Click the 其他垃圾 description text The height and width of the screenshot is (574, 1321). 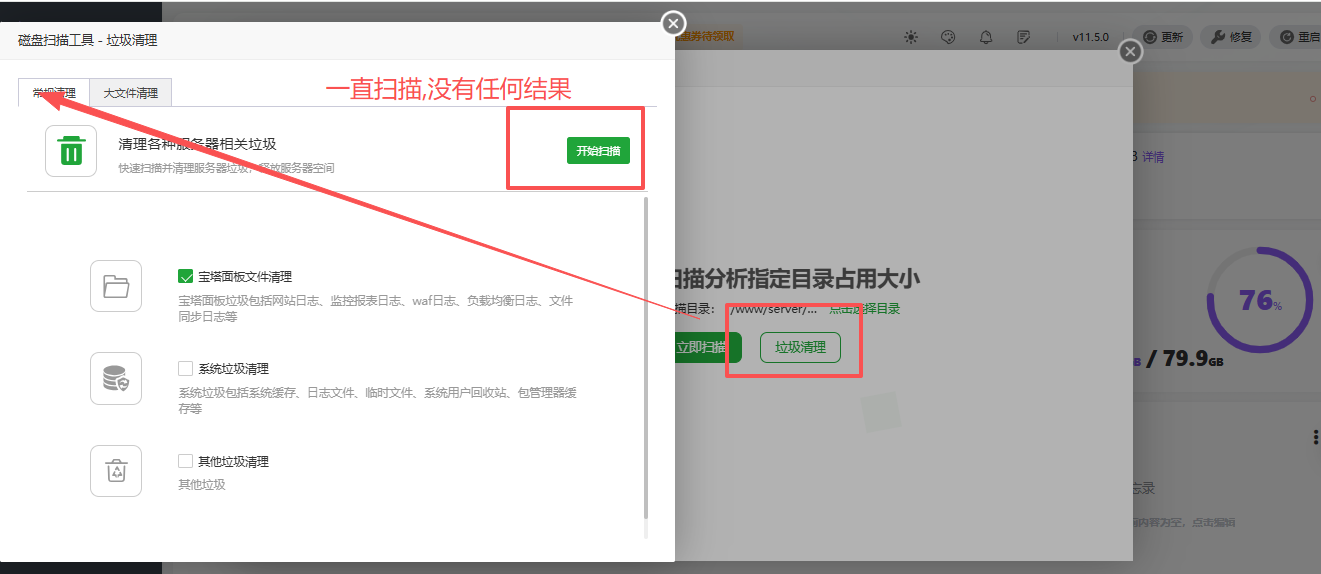point(201,484)
